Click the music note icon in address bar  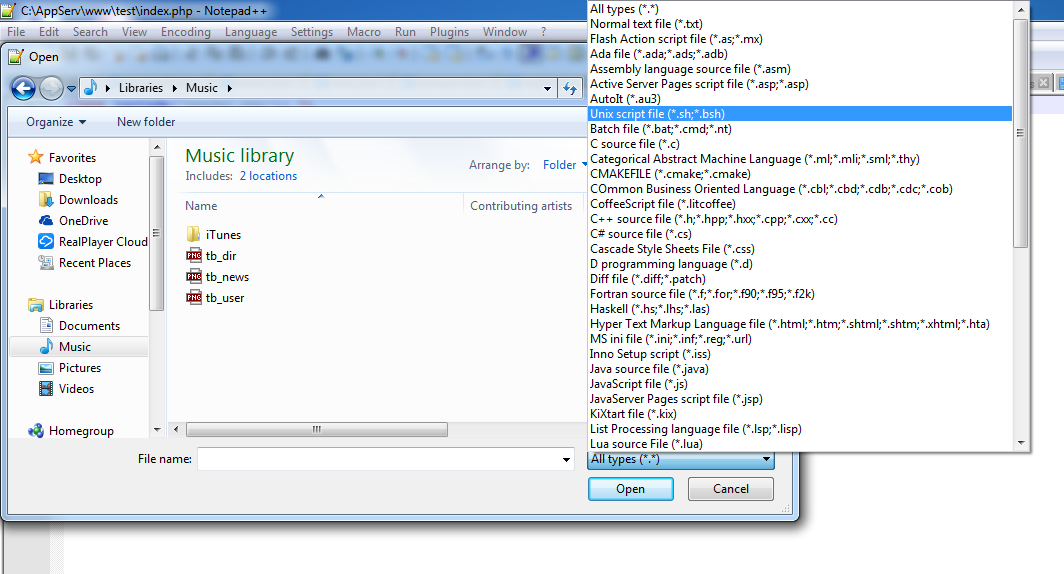tap(90, 88)
